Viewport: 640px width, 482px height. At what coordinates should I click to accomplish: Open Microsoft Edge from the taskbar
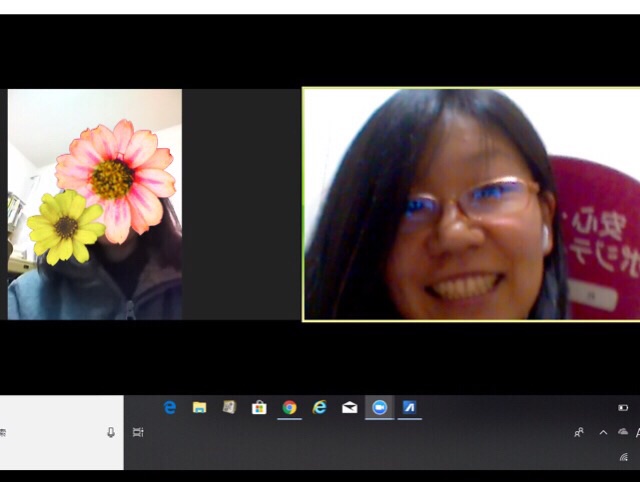coord(170,407)
